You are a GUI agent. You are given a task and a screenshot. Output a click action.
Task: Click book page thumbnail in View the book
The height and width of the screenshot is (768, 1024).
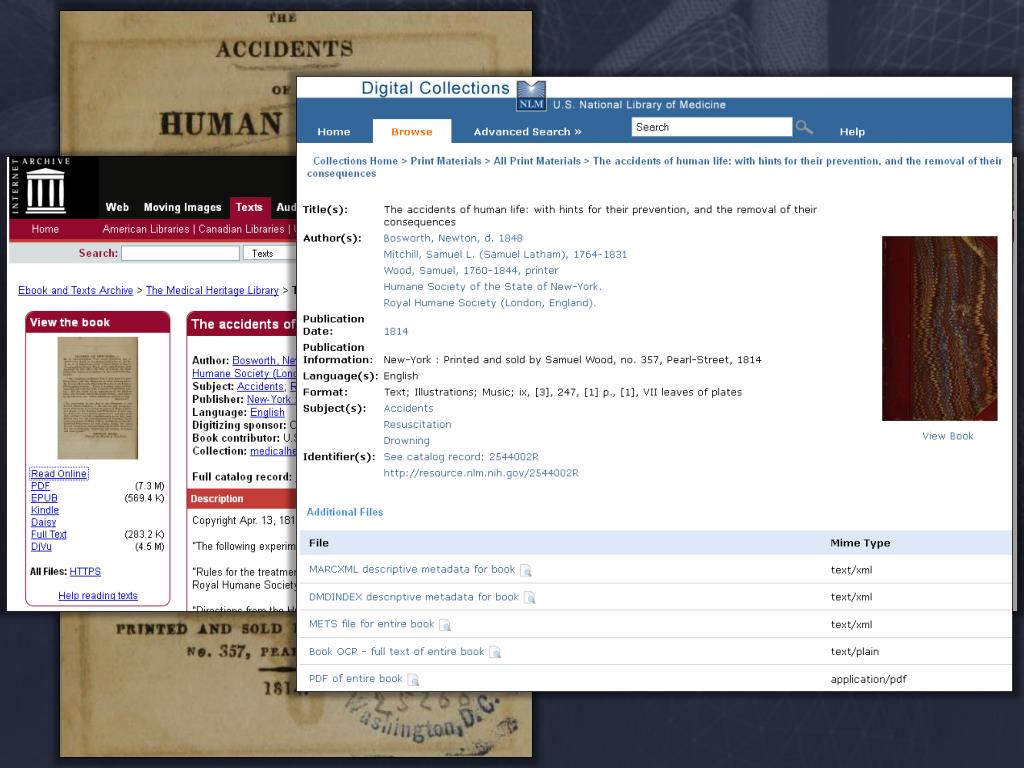(x=98, y=398)
